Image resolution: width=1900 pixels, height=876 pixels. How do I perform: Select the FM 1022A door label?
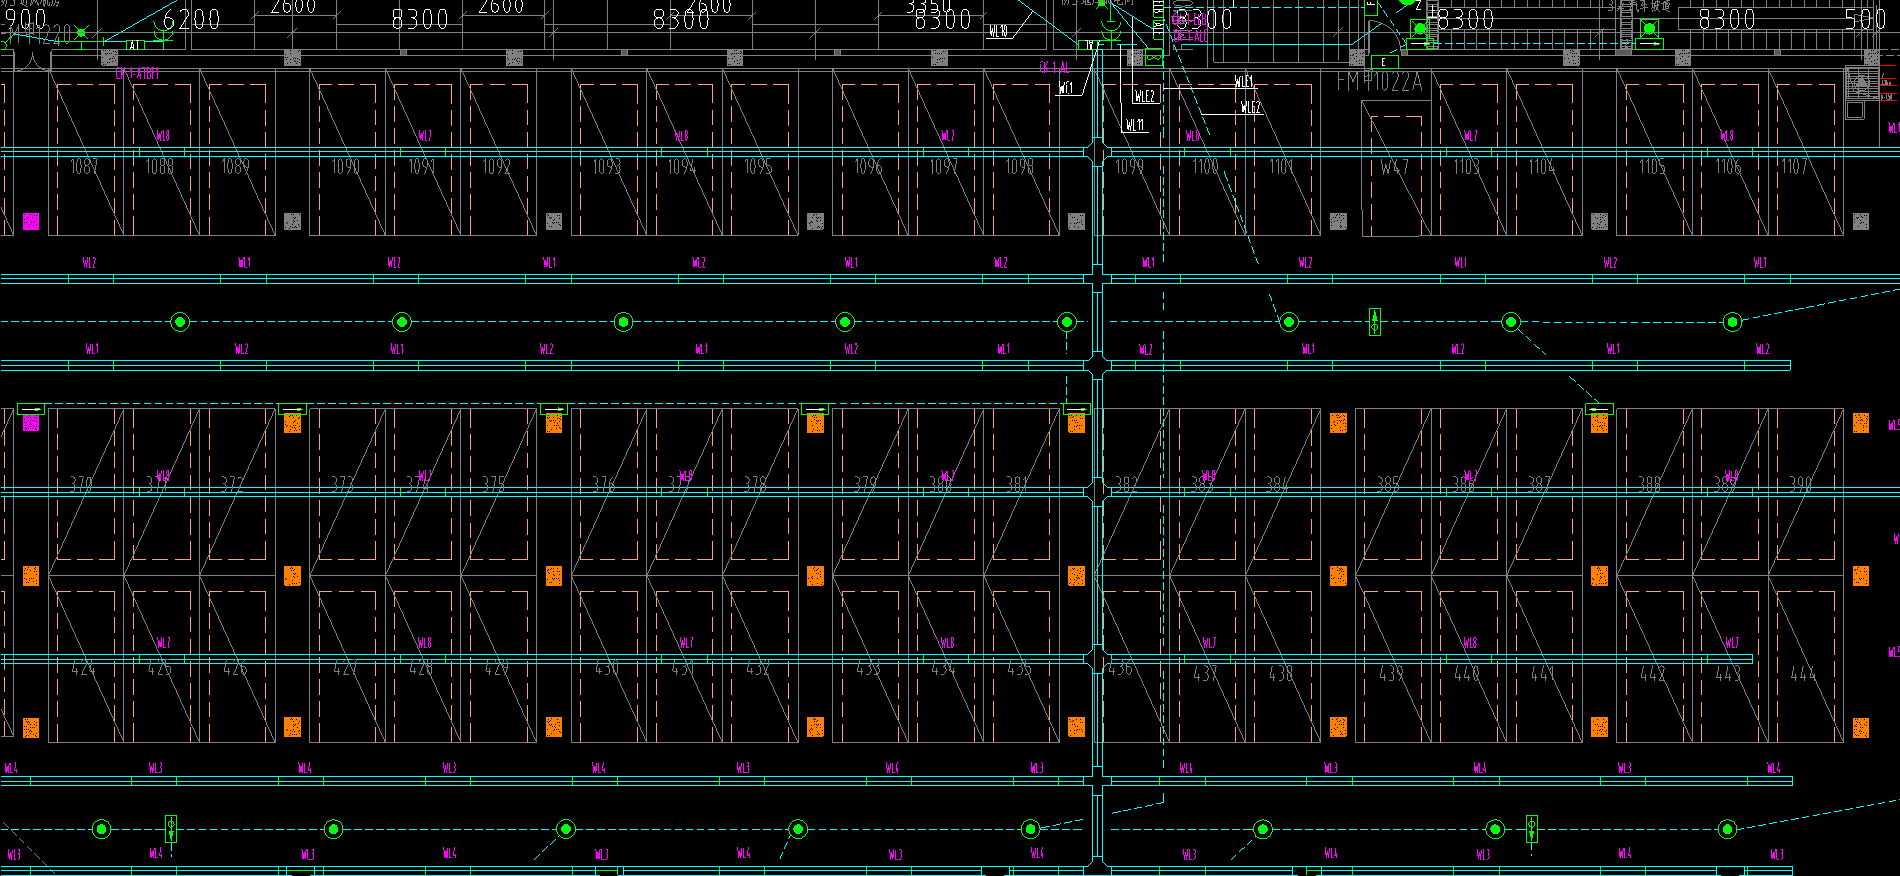click(1379, 82)
